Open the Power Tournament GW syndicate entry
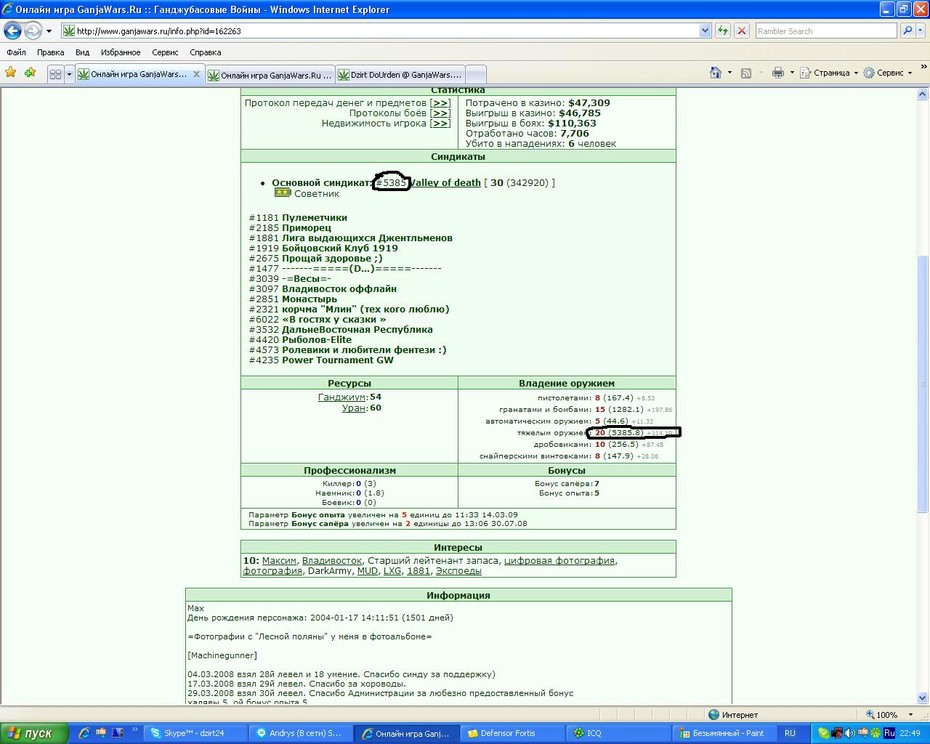This screenshot has height=744, width=930. pyautogui.click(x=337, y=360)
